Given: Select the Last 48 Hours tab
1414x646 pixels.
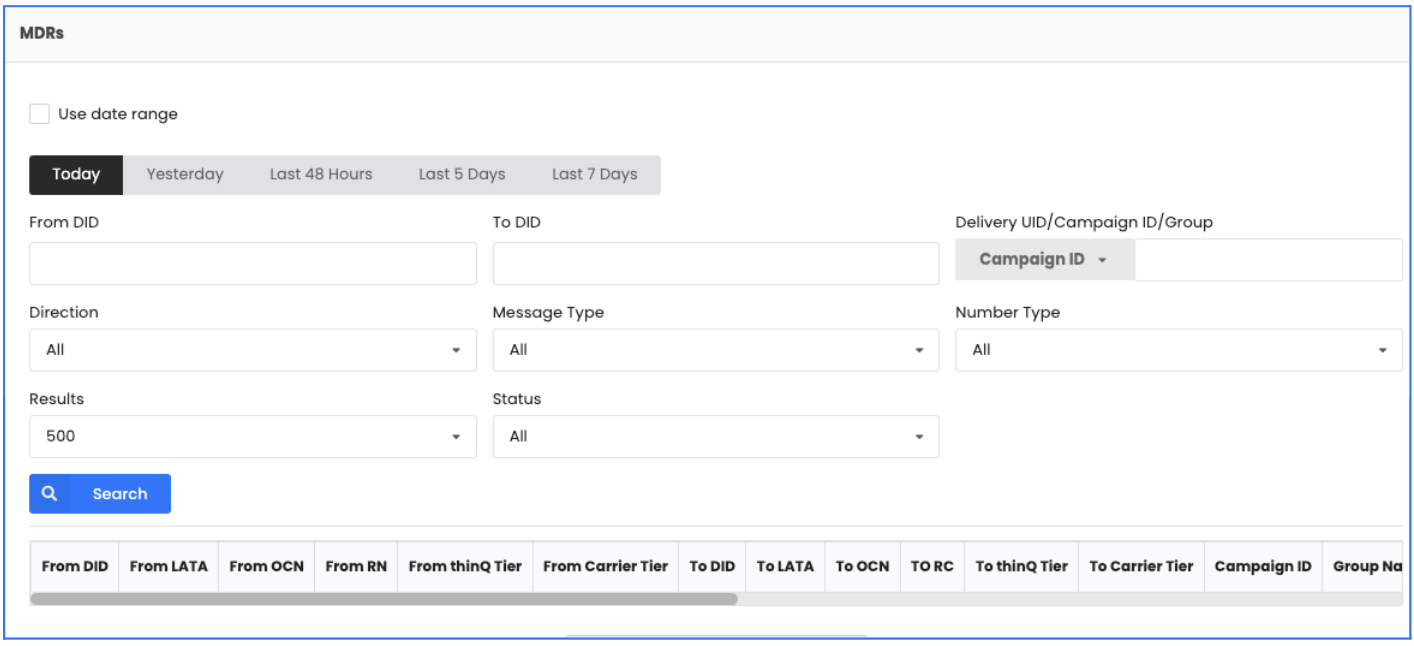Looking at the screenshot, I should pos(320,174).
